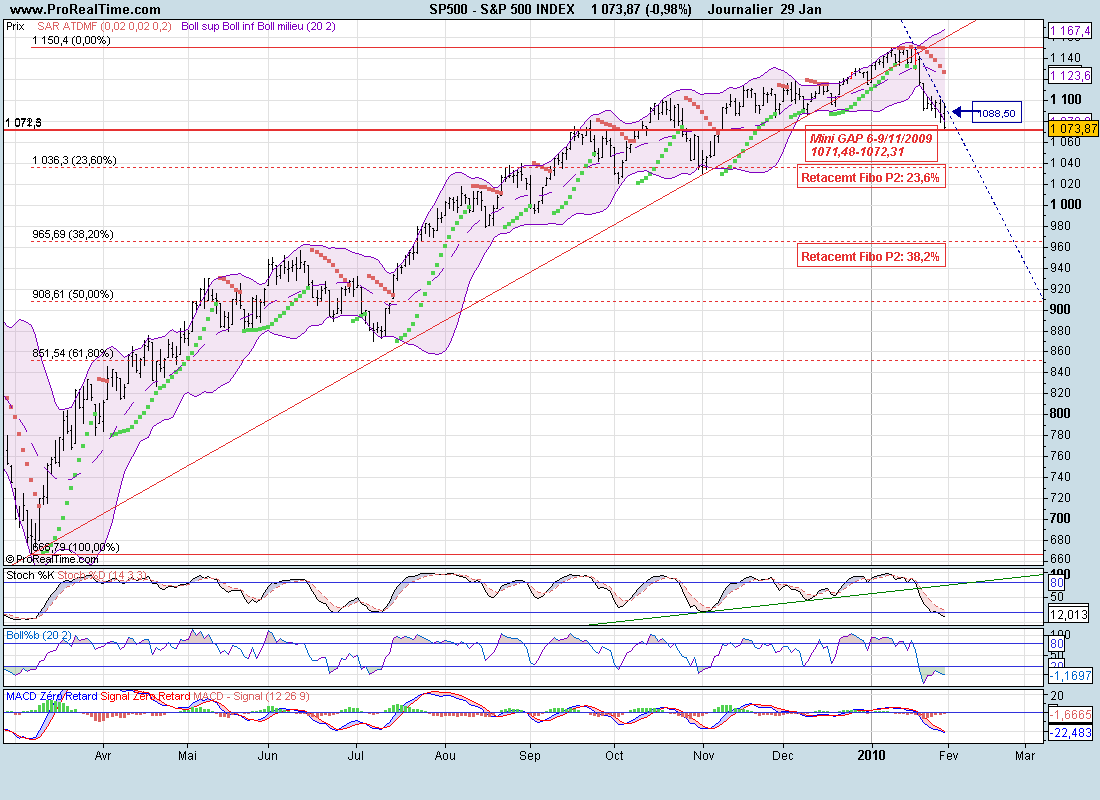
Task: Click the 'Mar' month label on time axis
Action: pos(1025,756)
